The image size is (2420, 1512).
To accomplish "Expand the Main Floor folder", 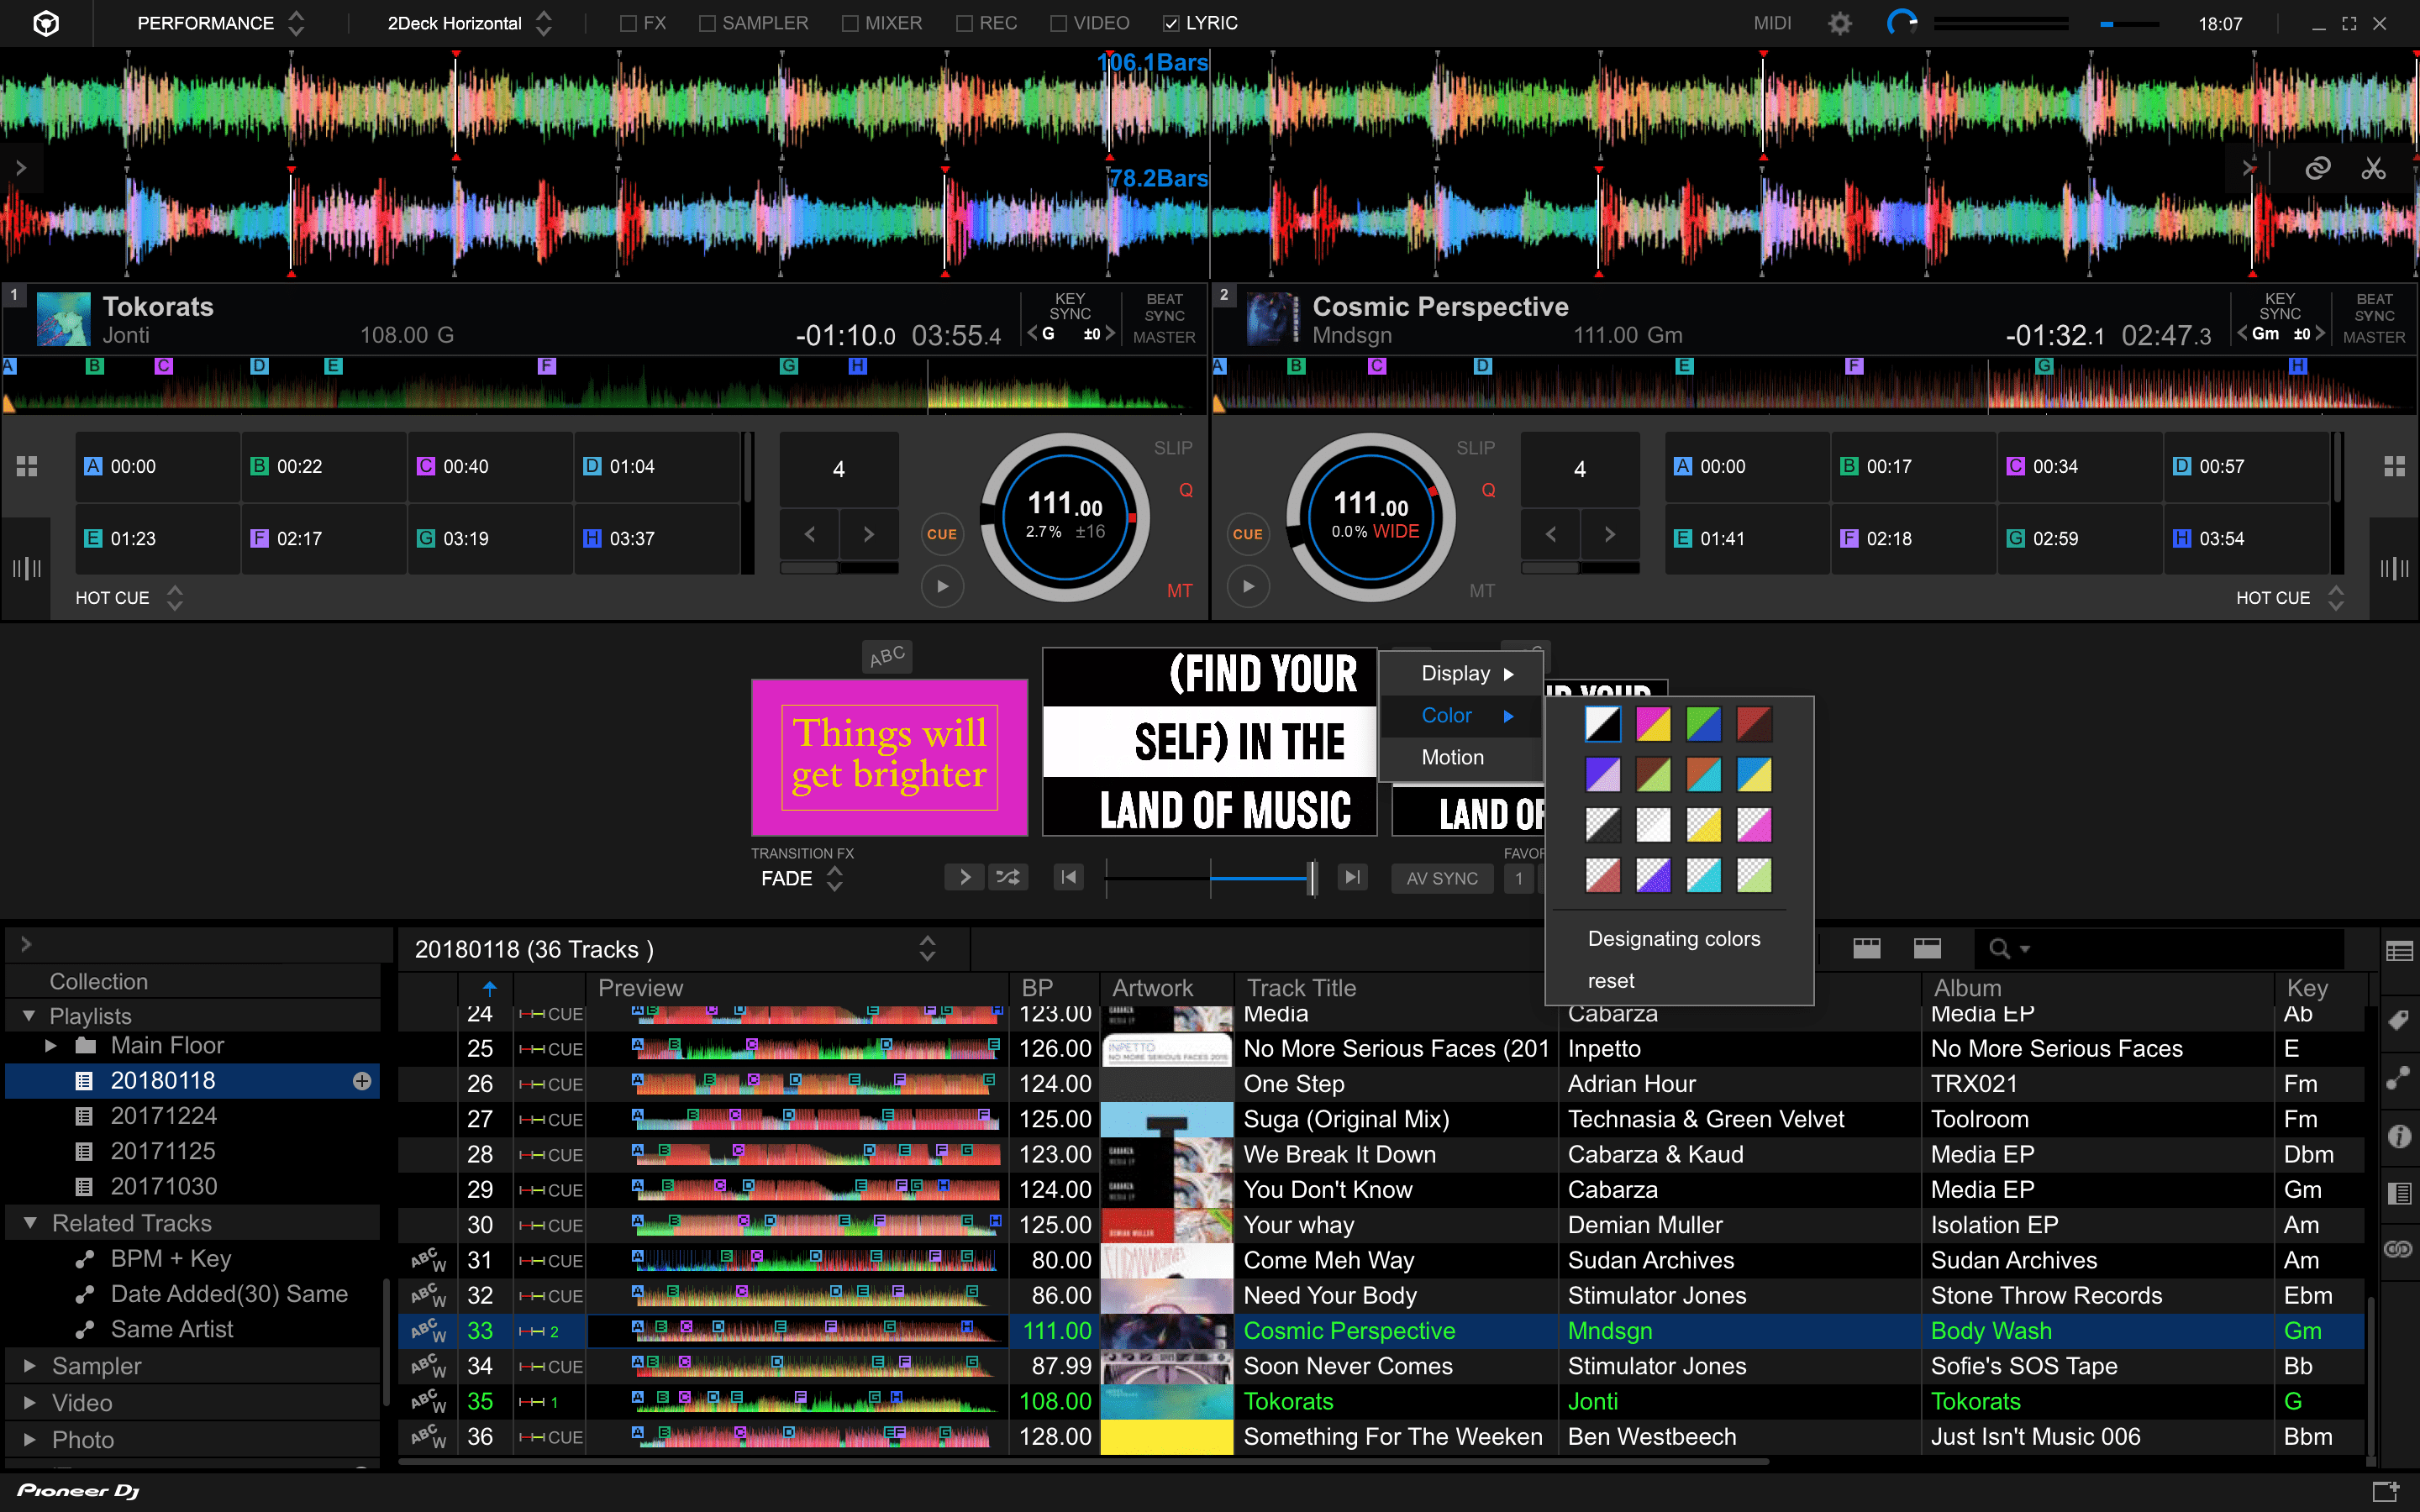I will (50, 1046).
